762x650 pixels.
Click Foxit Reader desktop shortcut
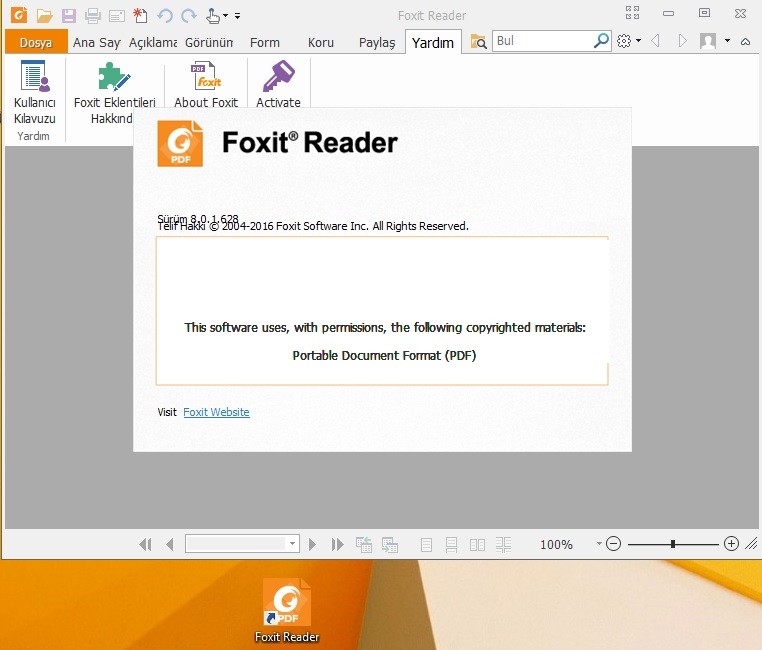(x=287, y=611)
